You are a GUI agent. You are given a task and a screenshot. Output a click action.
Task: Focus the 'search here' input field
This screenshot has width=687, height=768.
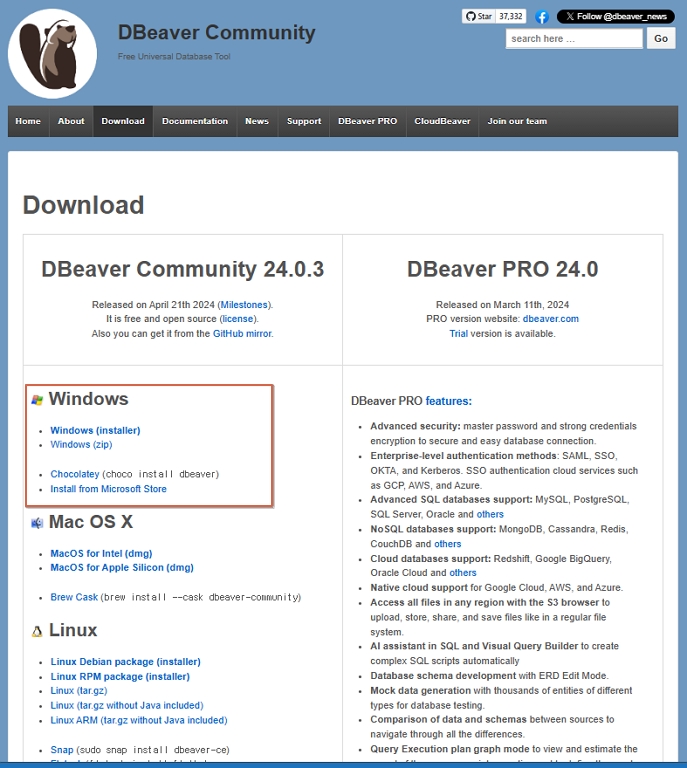pos(574,38)
